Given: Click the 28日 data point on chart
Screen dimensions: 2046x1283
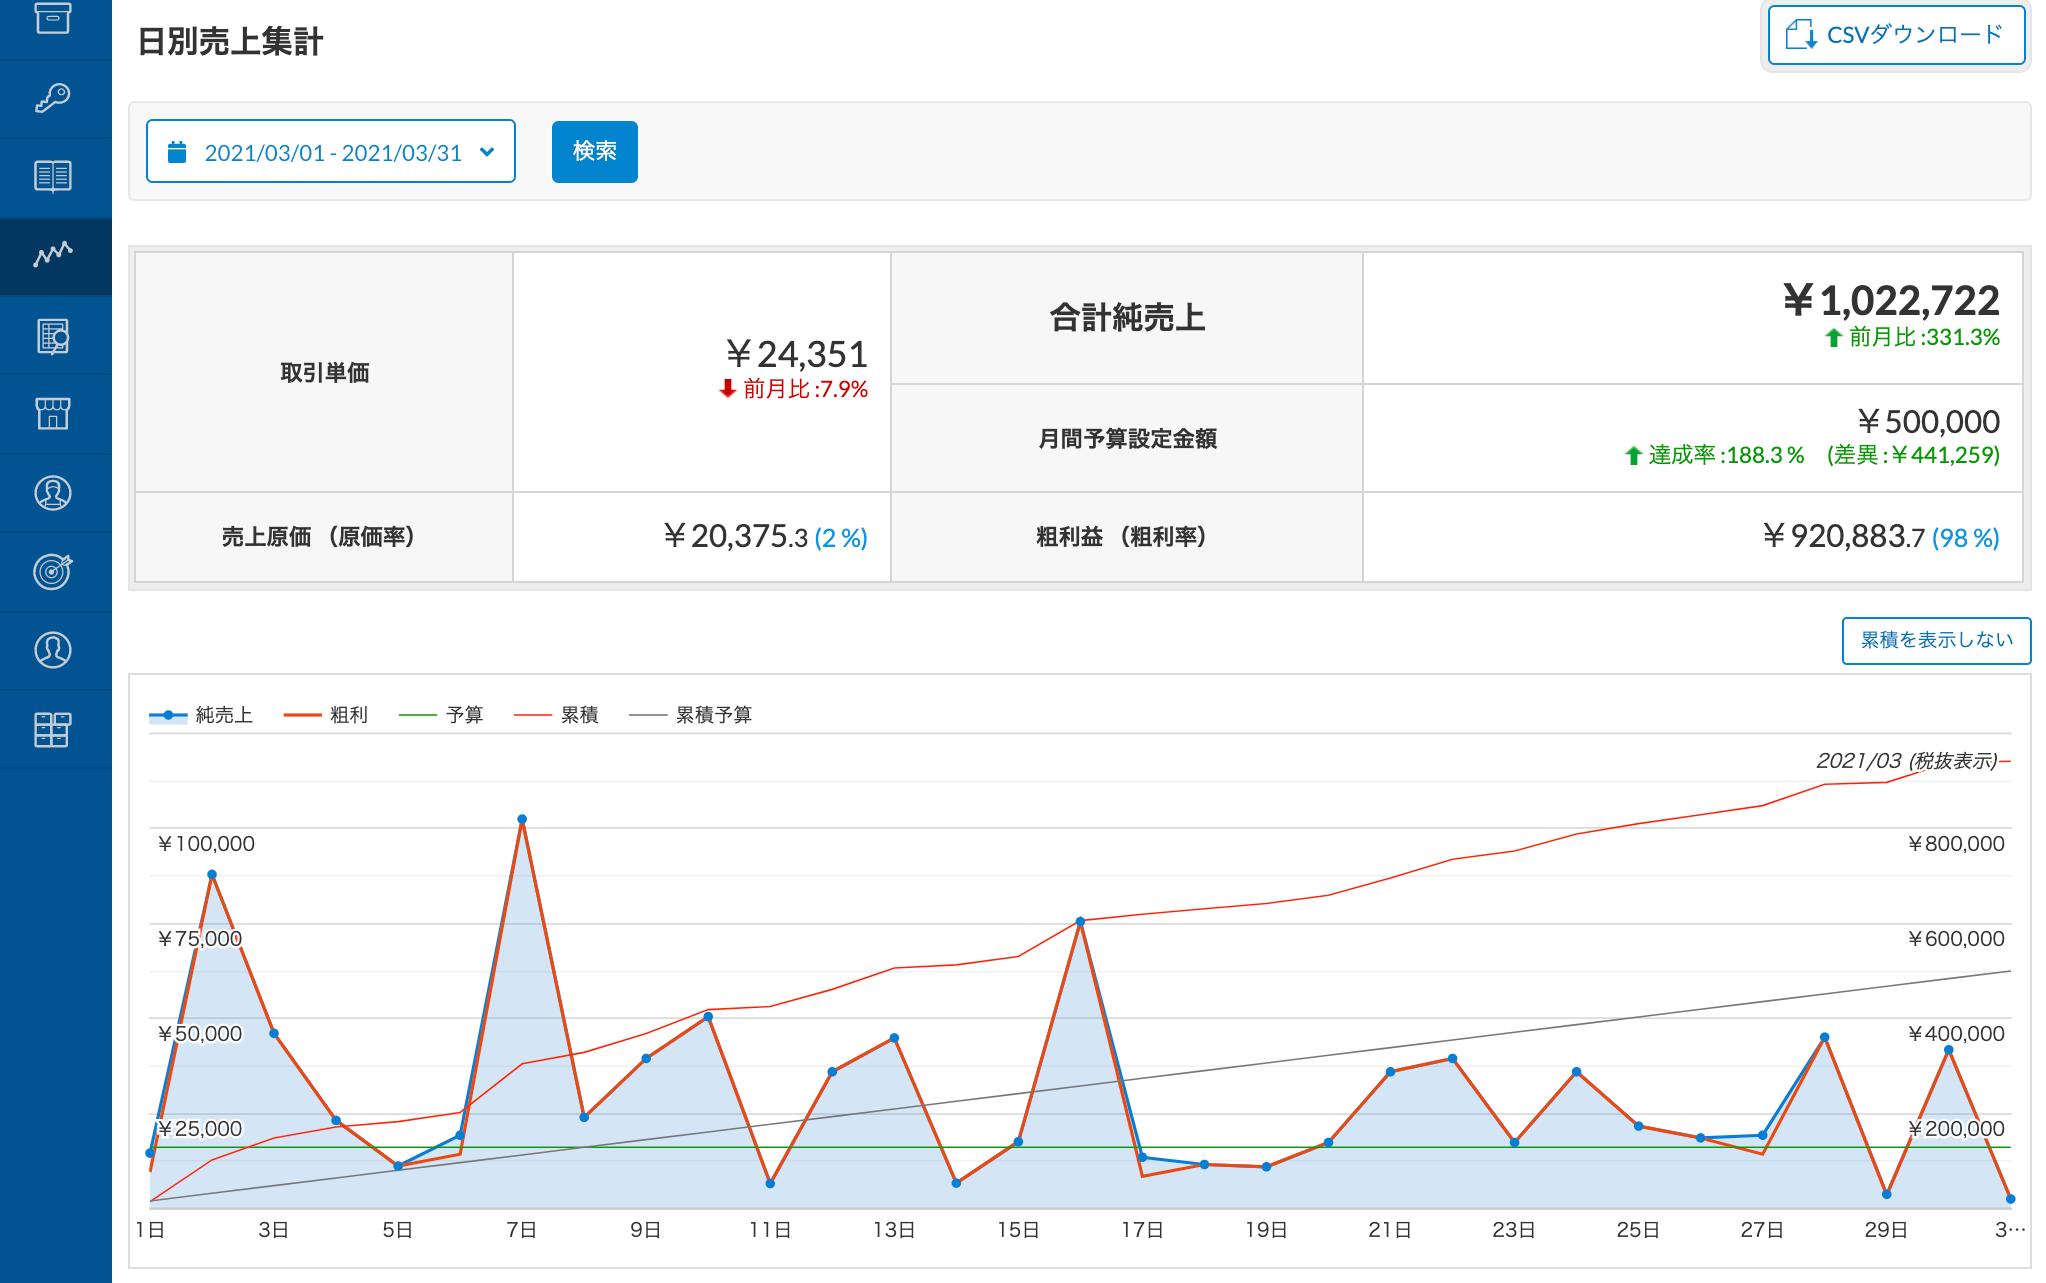Looking at the screenshot, I should coord(1824,1037).
